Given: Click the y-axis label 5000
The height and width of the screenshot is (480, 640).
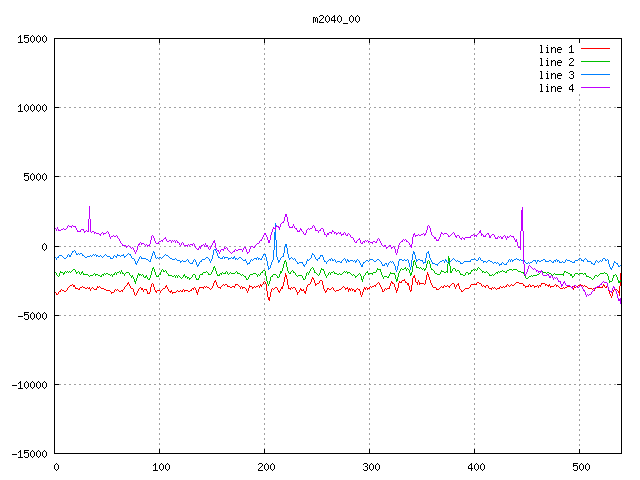Looking at the screenshot, I should pos(35,177).
